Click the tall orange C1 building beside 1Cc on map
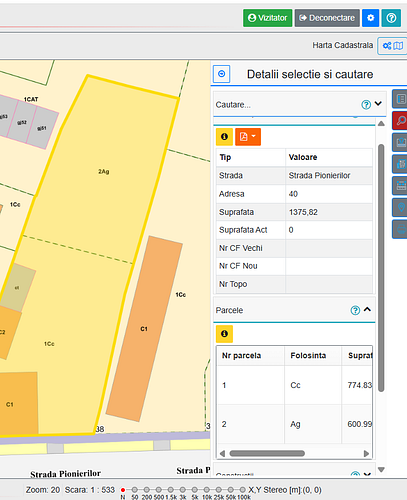 point(144,329)
